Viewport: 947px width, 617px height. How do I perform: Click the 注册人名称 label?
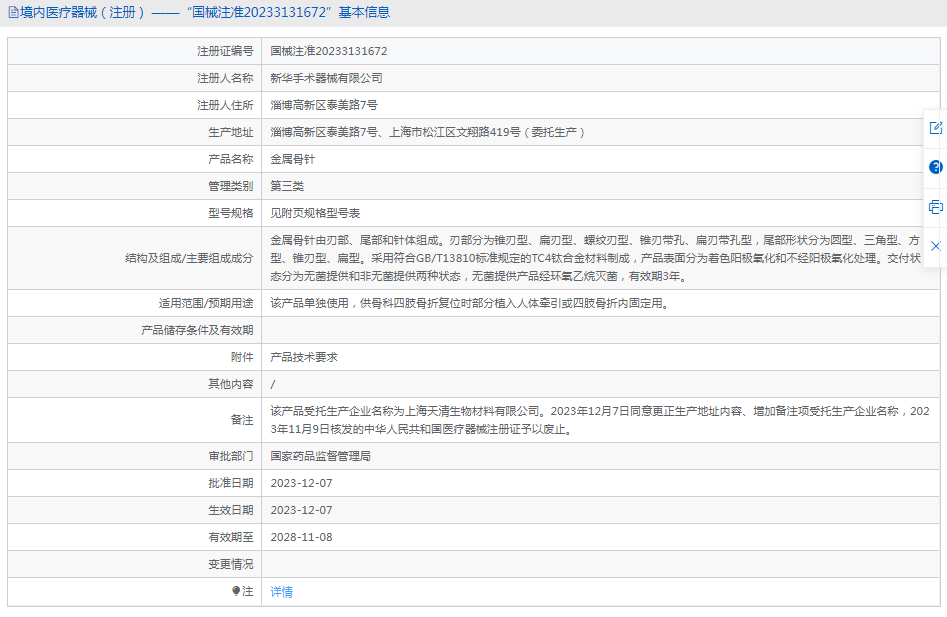[x=225, y=78]
